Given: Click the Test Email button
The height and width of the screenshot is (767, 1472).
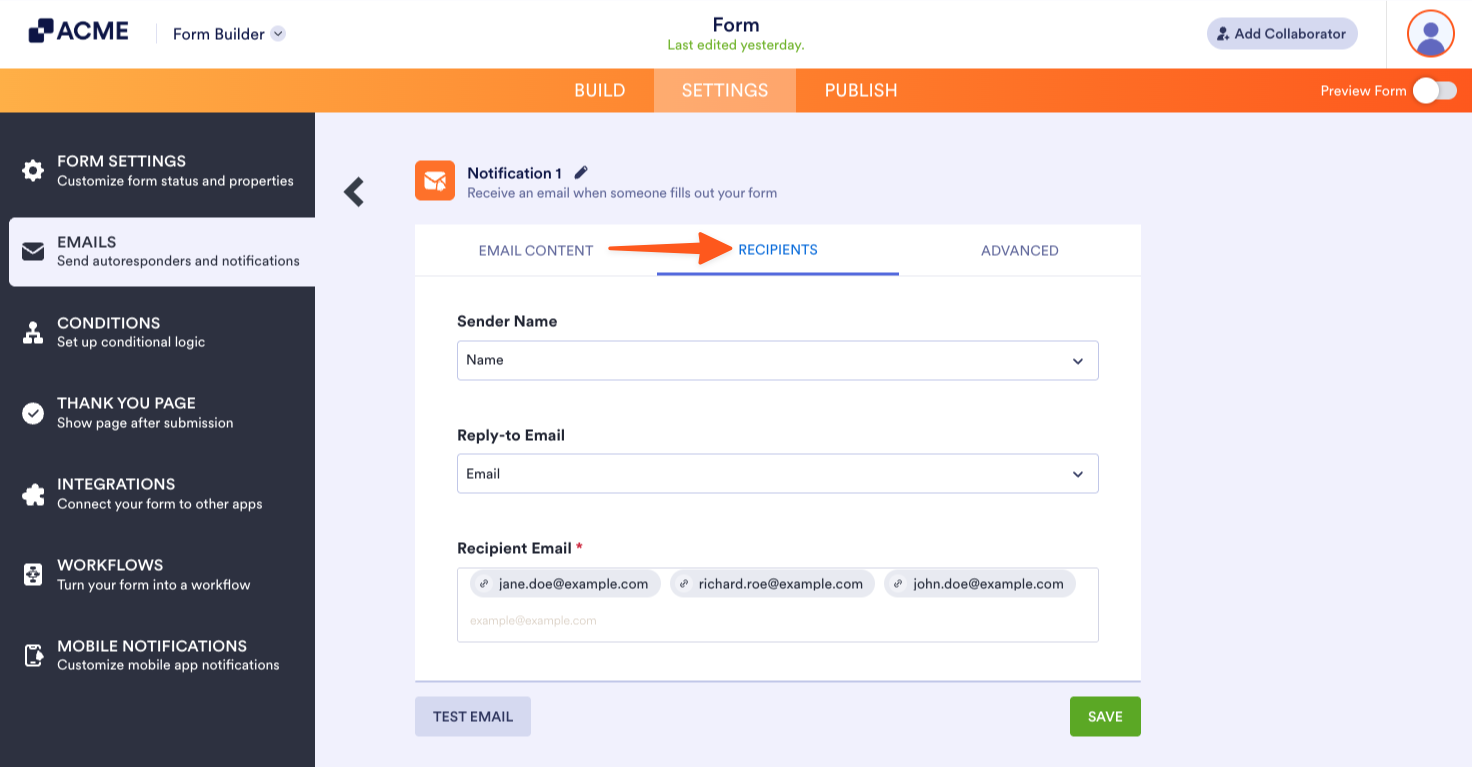Looking at the screenshot, I should [472, 716].
